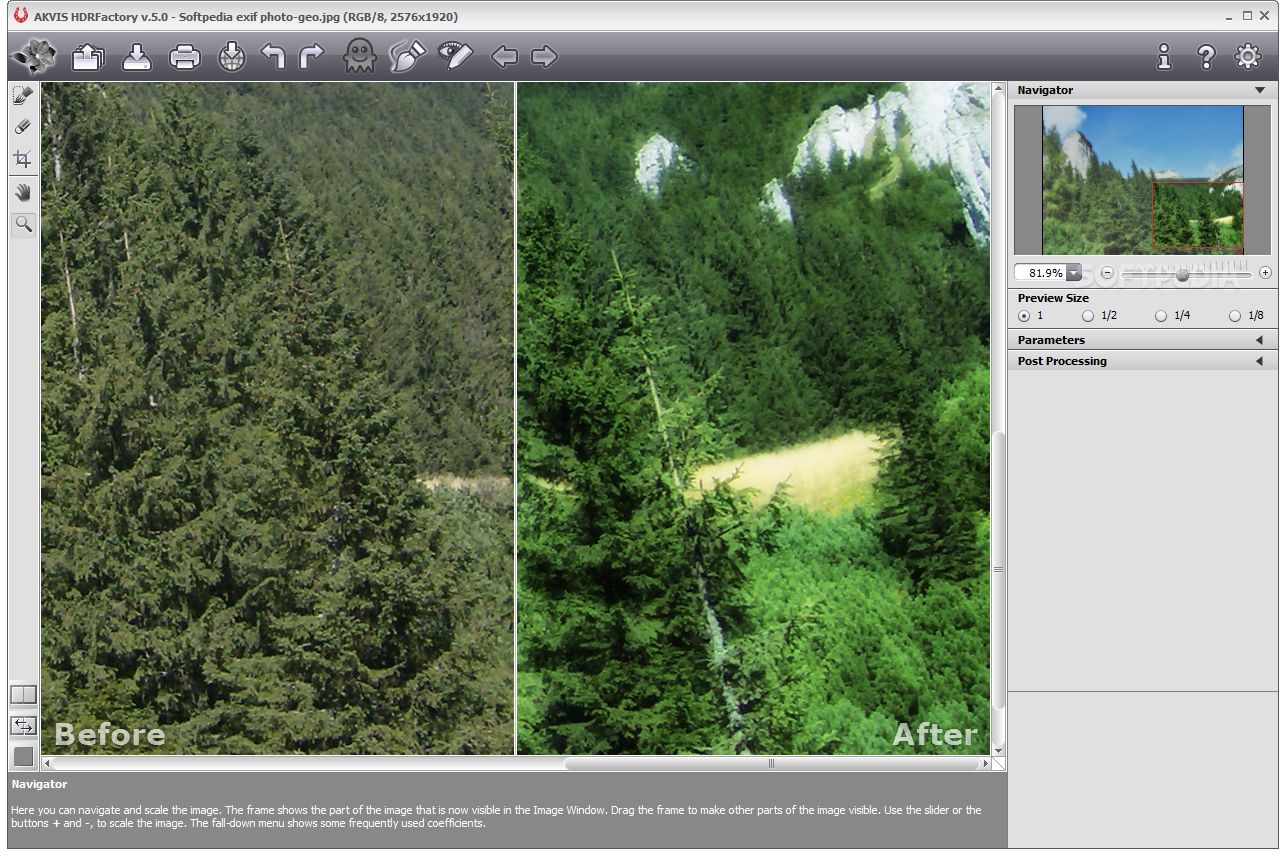Toggle ghost removal with the ghost icon

click(x=359, y=57)
